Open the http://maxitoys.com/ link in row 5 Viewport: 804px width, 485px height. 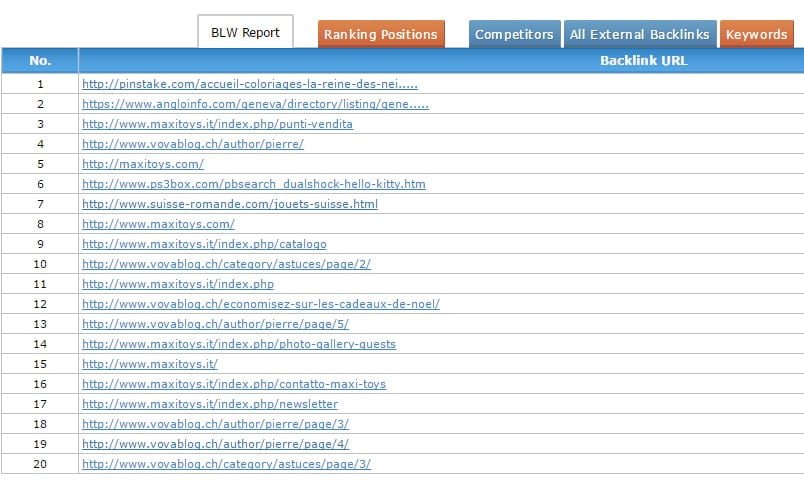pos(142,164)
